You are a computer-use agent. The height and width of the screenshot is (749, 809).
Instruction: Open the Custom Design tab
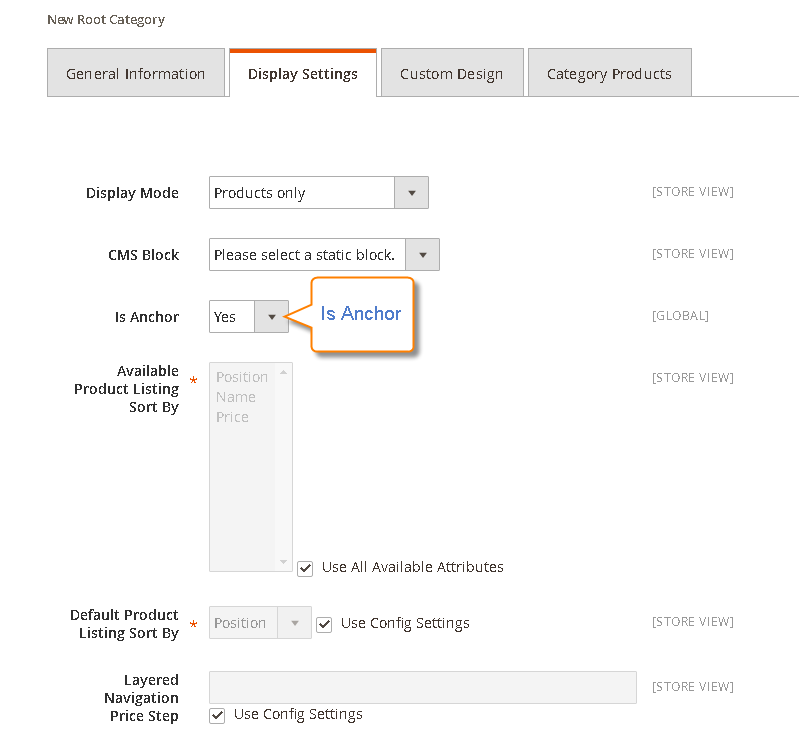[x=451, y=72]
